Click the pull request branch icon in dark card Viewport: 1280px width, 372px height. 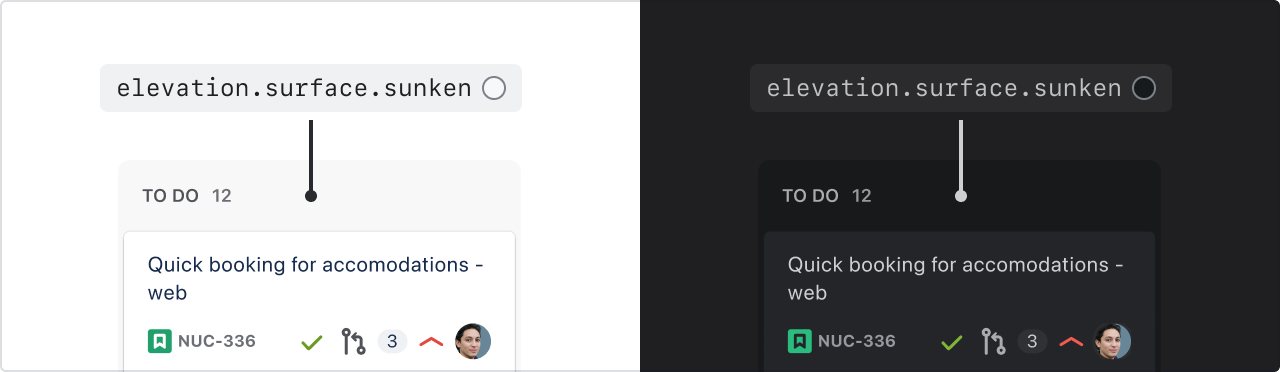993,342
